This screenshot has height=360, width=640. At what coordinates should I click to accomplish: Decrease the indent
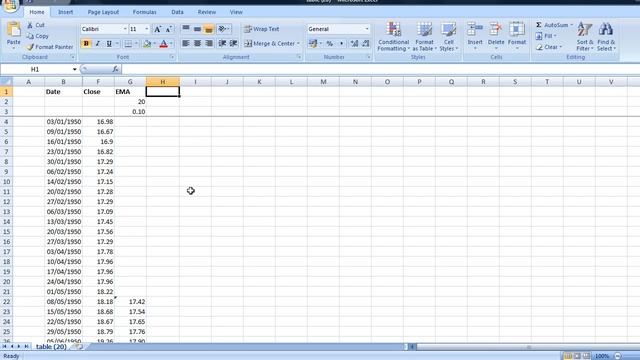tap(222, 44)
